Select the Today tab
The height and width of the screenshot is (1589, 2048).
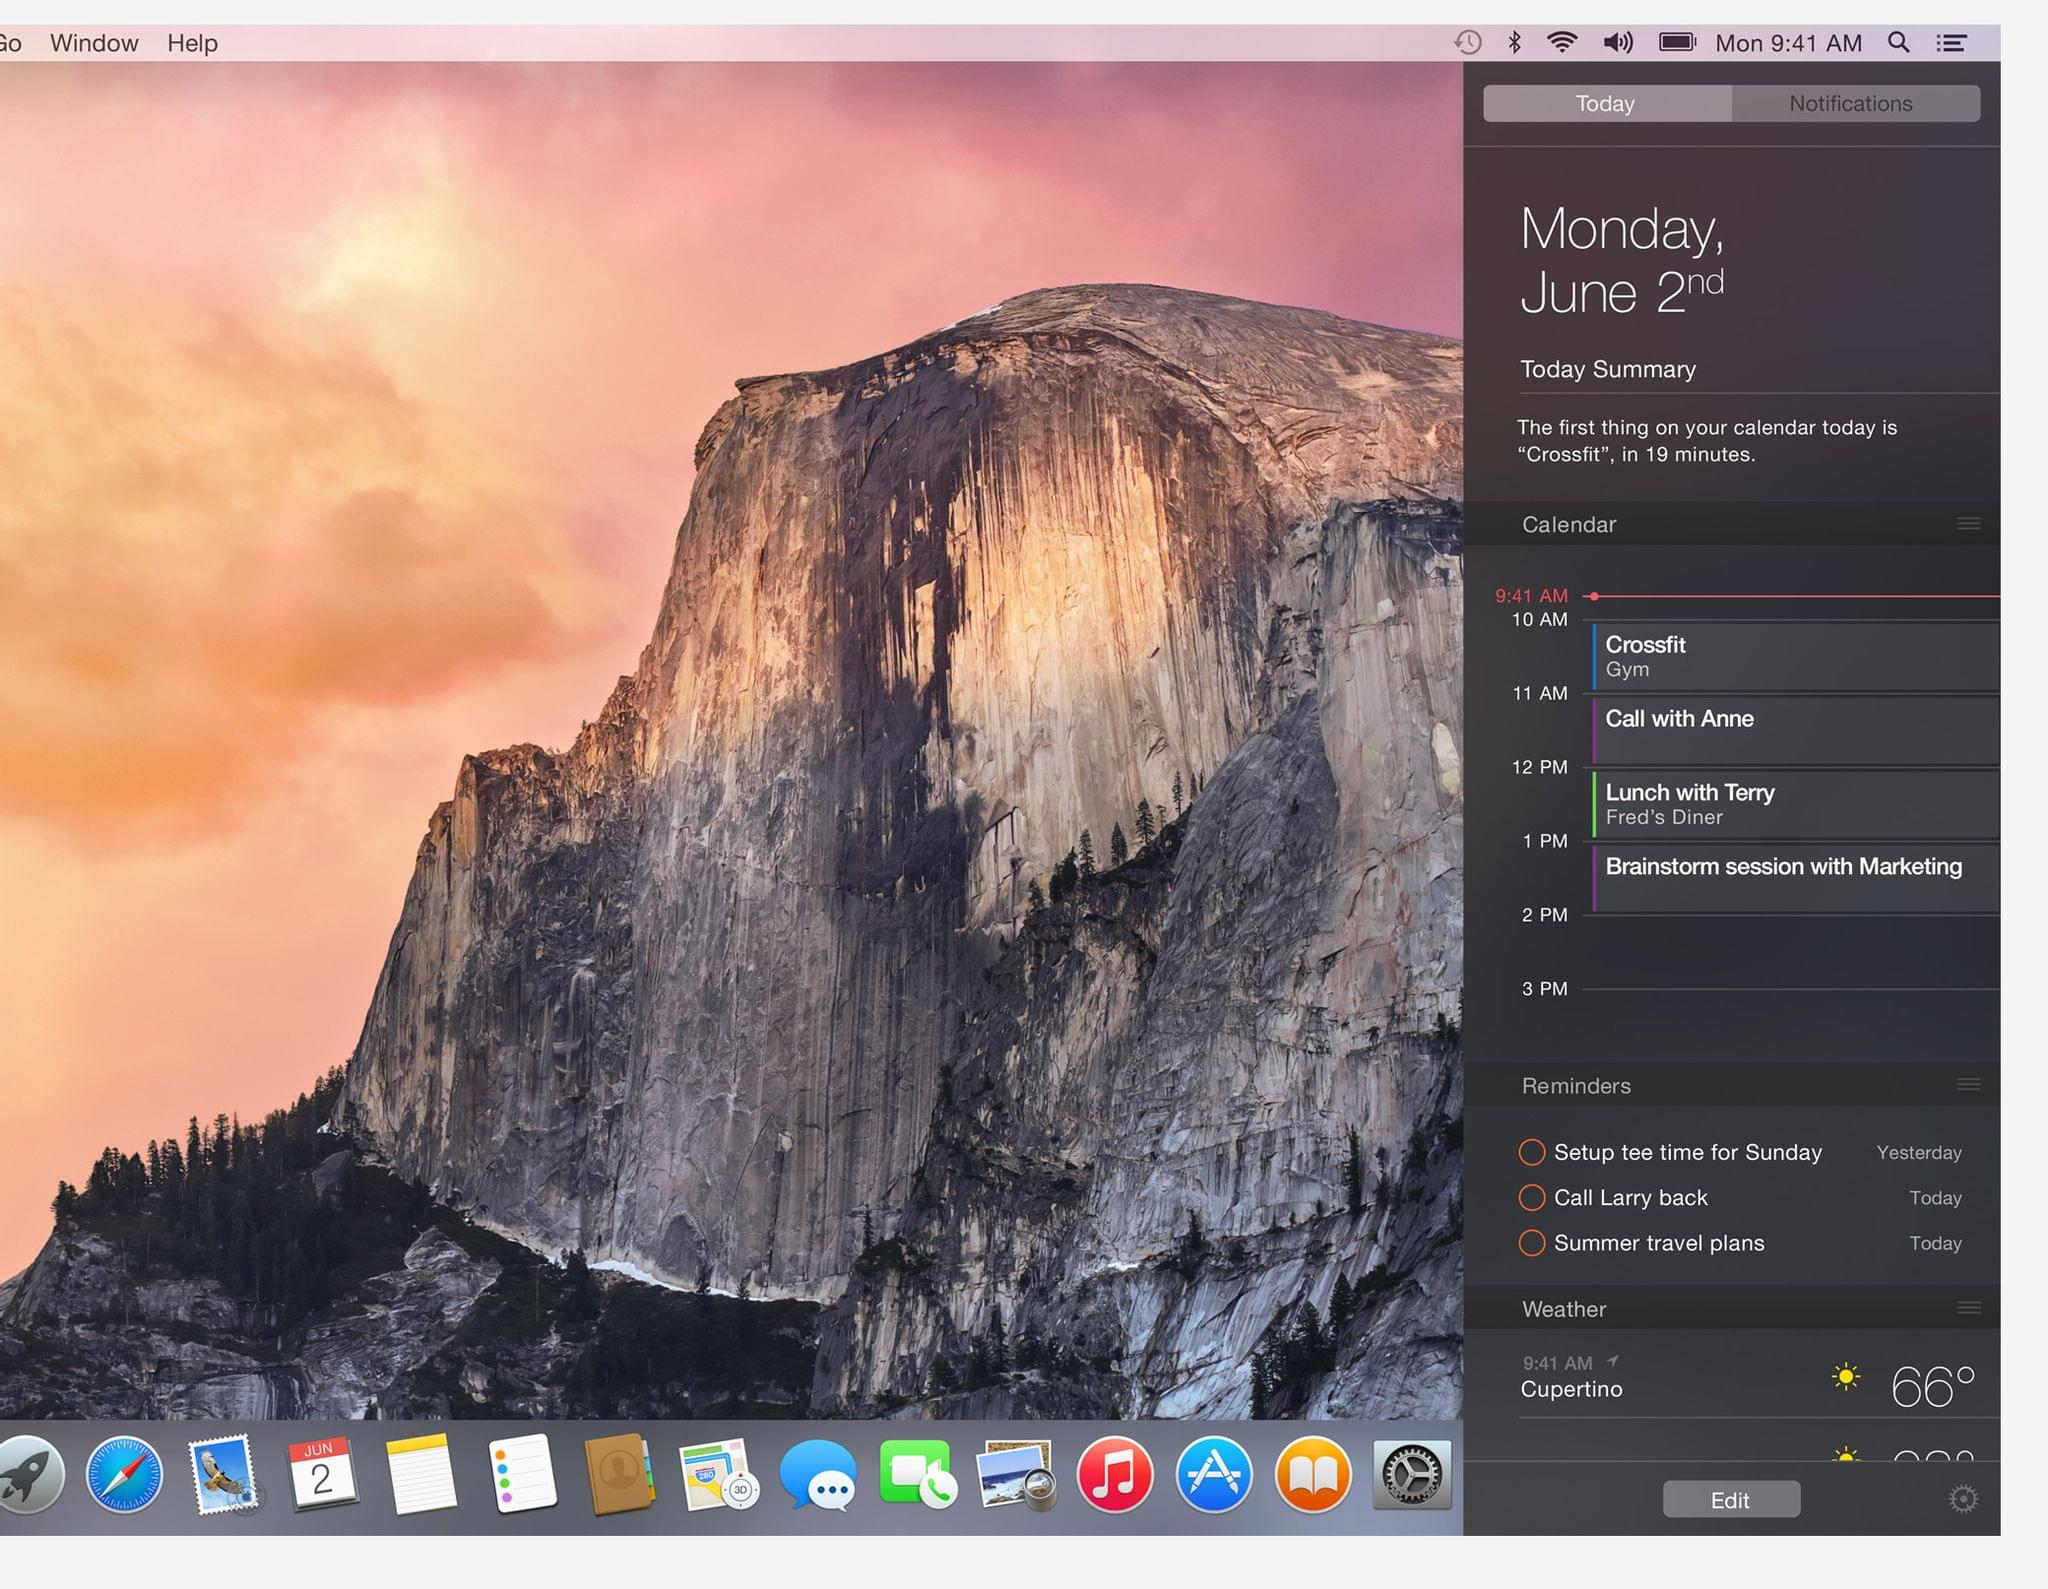click(1604, 105)
